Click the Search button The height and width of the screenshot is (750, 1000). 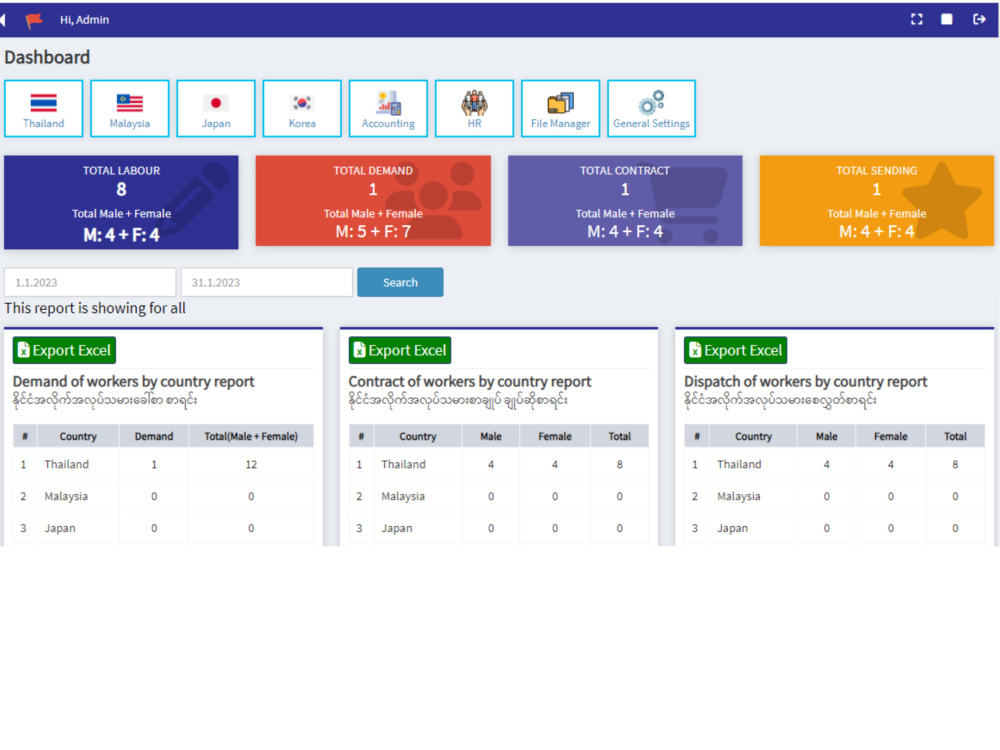pos(400,283)
